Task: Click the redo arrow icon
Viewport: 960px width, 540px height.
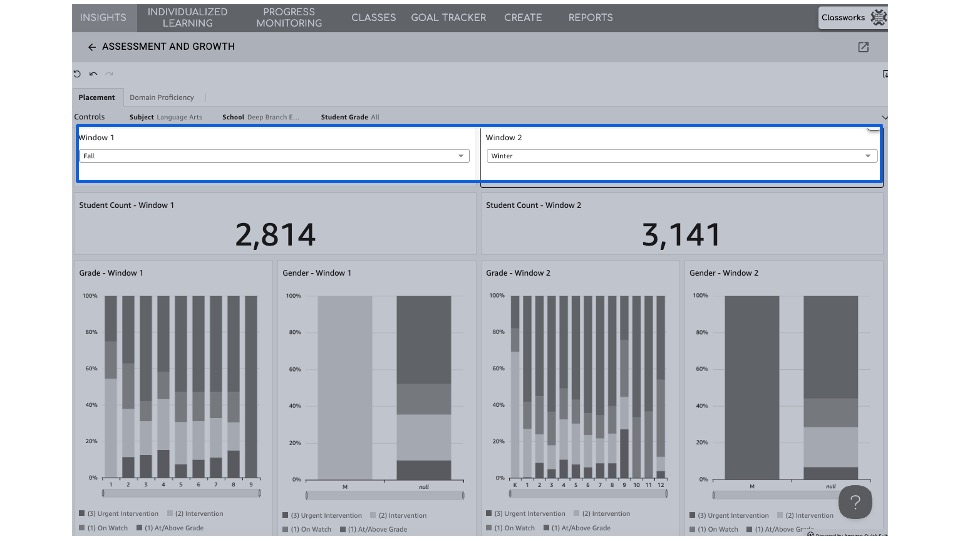Action: 109,74
